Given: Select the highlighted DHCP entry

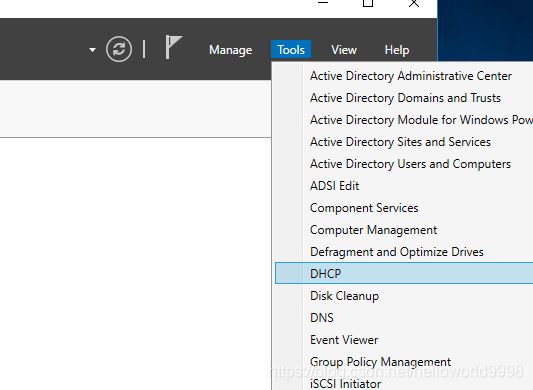Looking at the screenshot, I should pyautogui.click(x=404, y=273).
